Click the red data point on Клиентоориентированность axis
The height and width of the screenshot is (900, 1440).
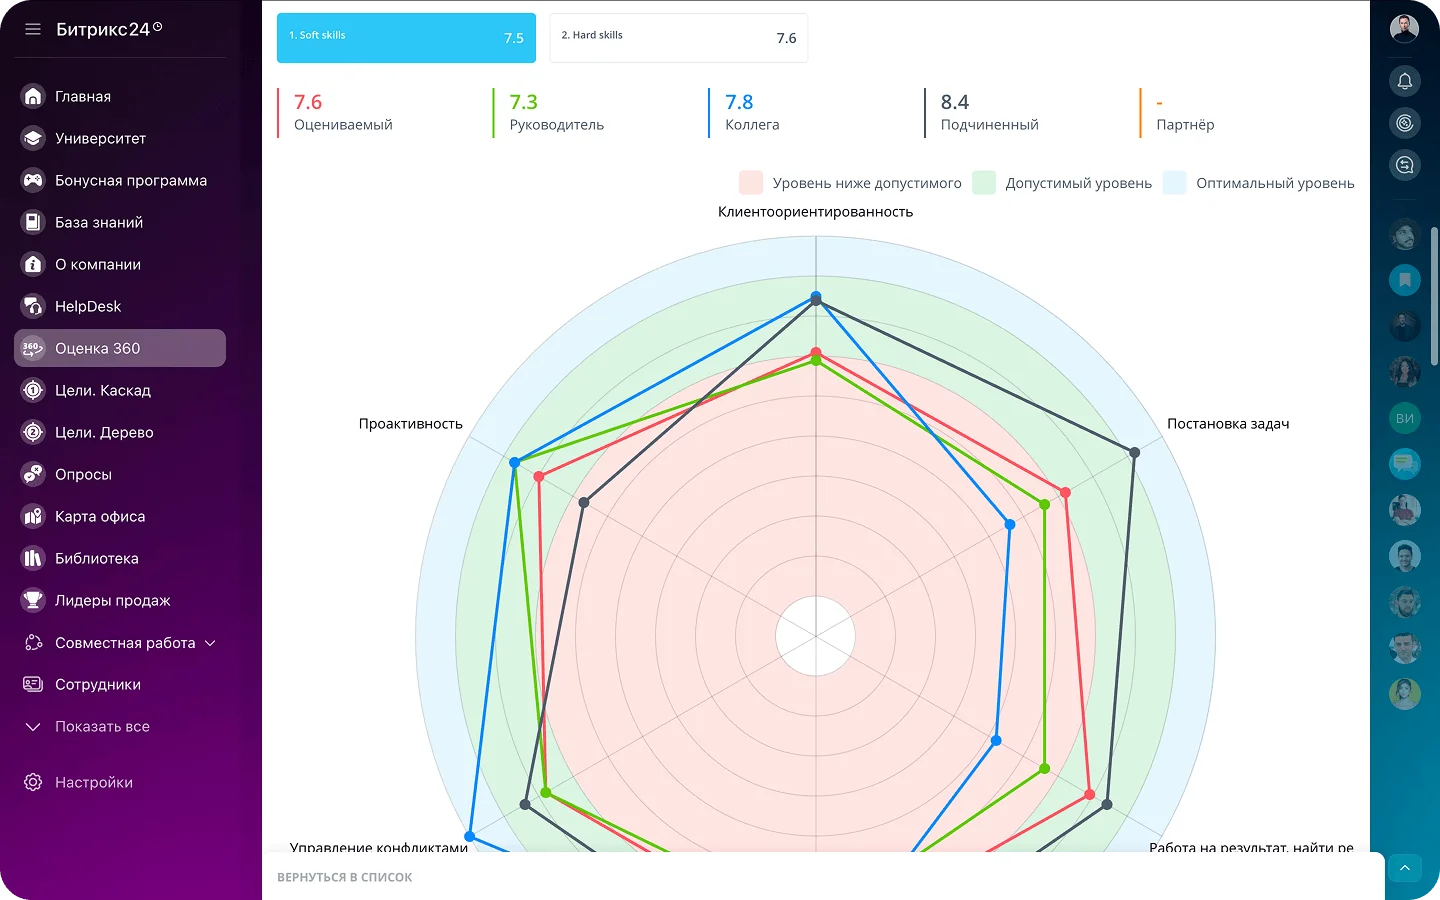tap(816, 353)
